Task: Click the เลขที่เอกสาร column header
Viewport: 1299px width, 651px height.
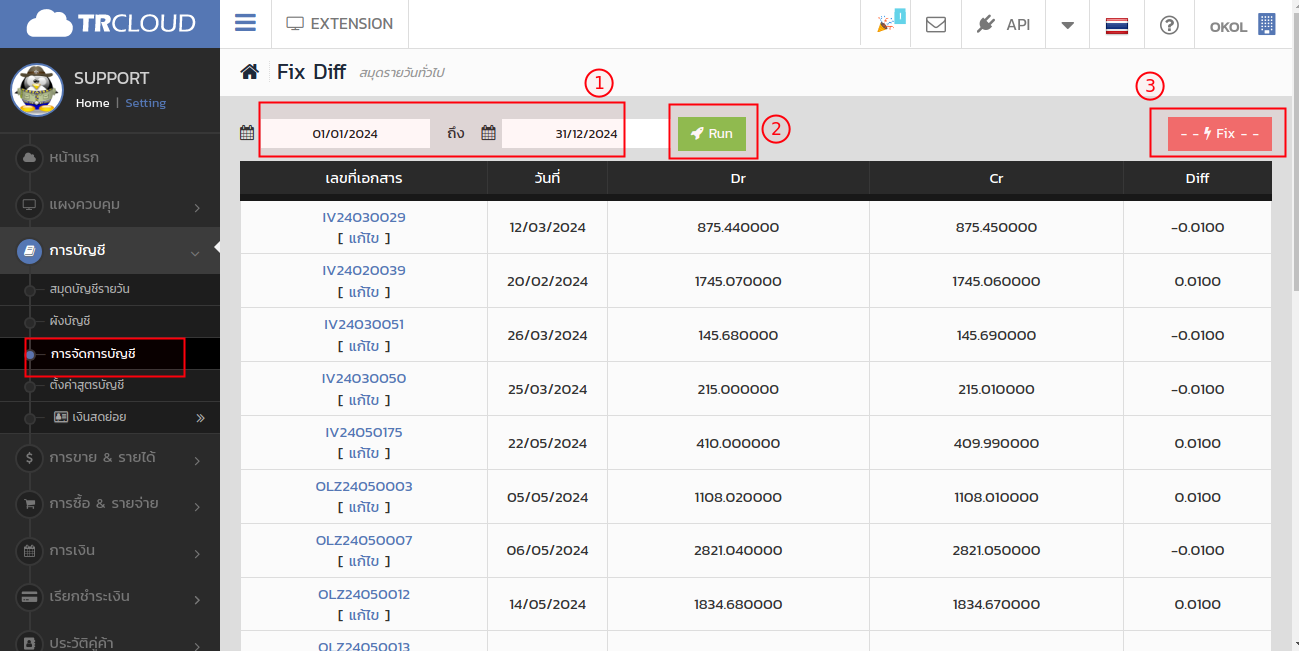Action: pyautogui.click(x=364, y=178)
